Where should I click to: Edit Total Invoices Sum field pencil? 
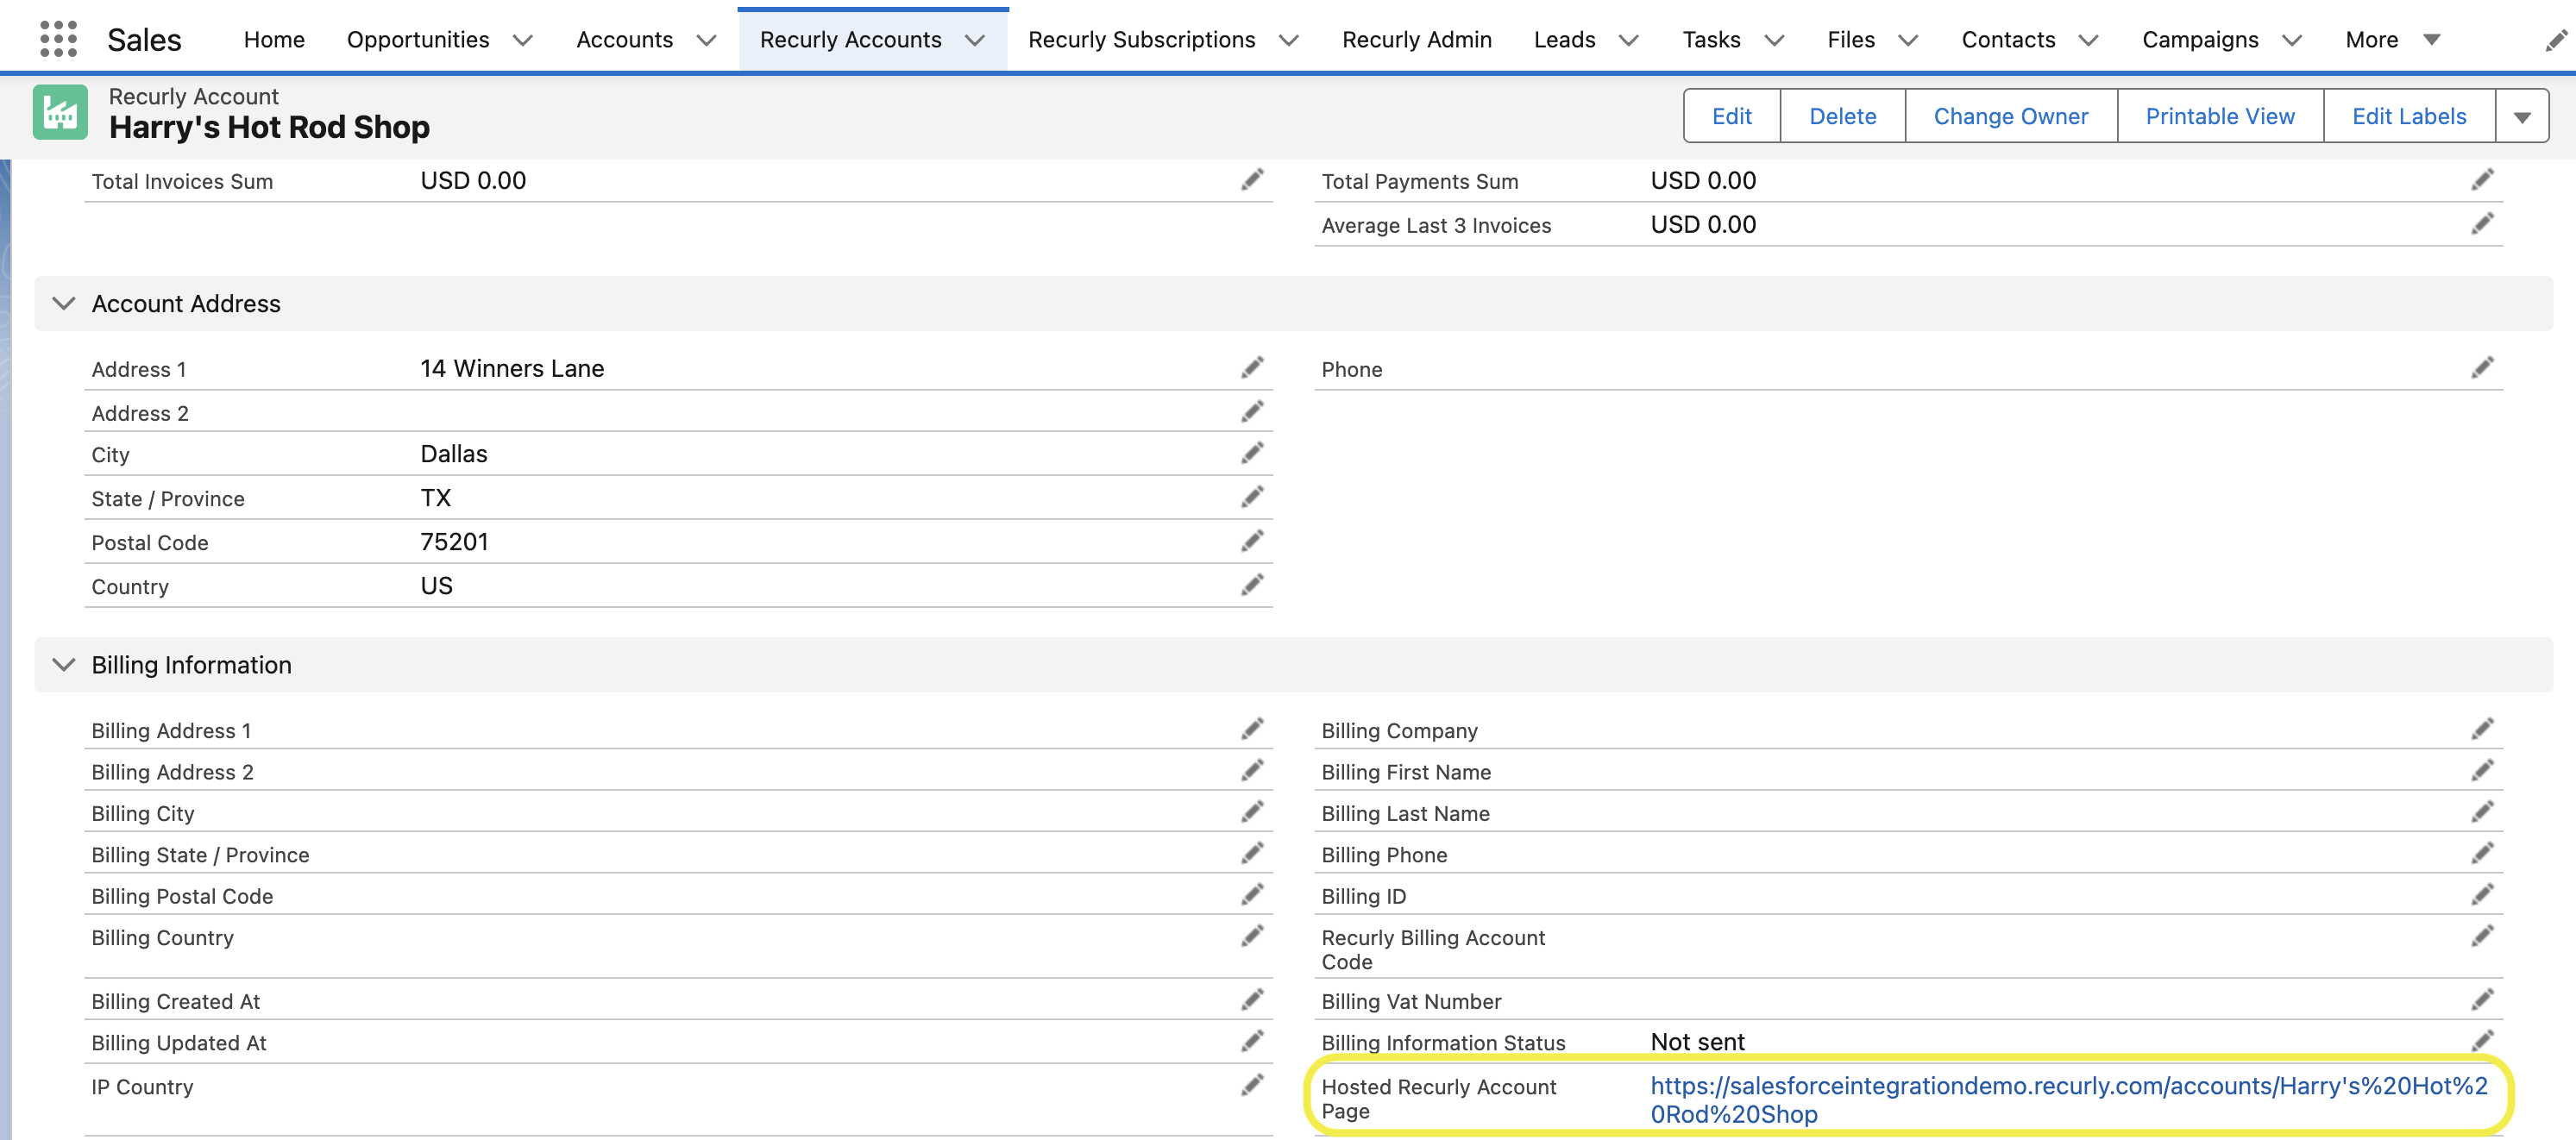click(1252, 180)
